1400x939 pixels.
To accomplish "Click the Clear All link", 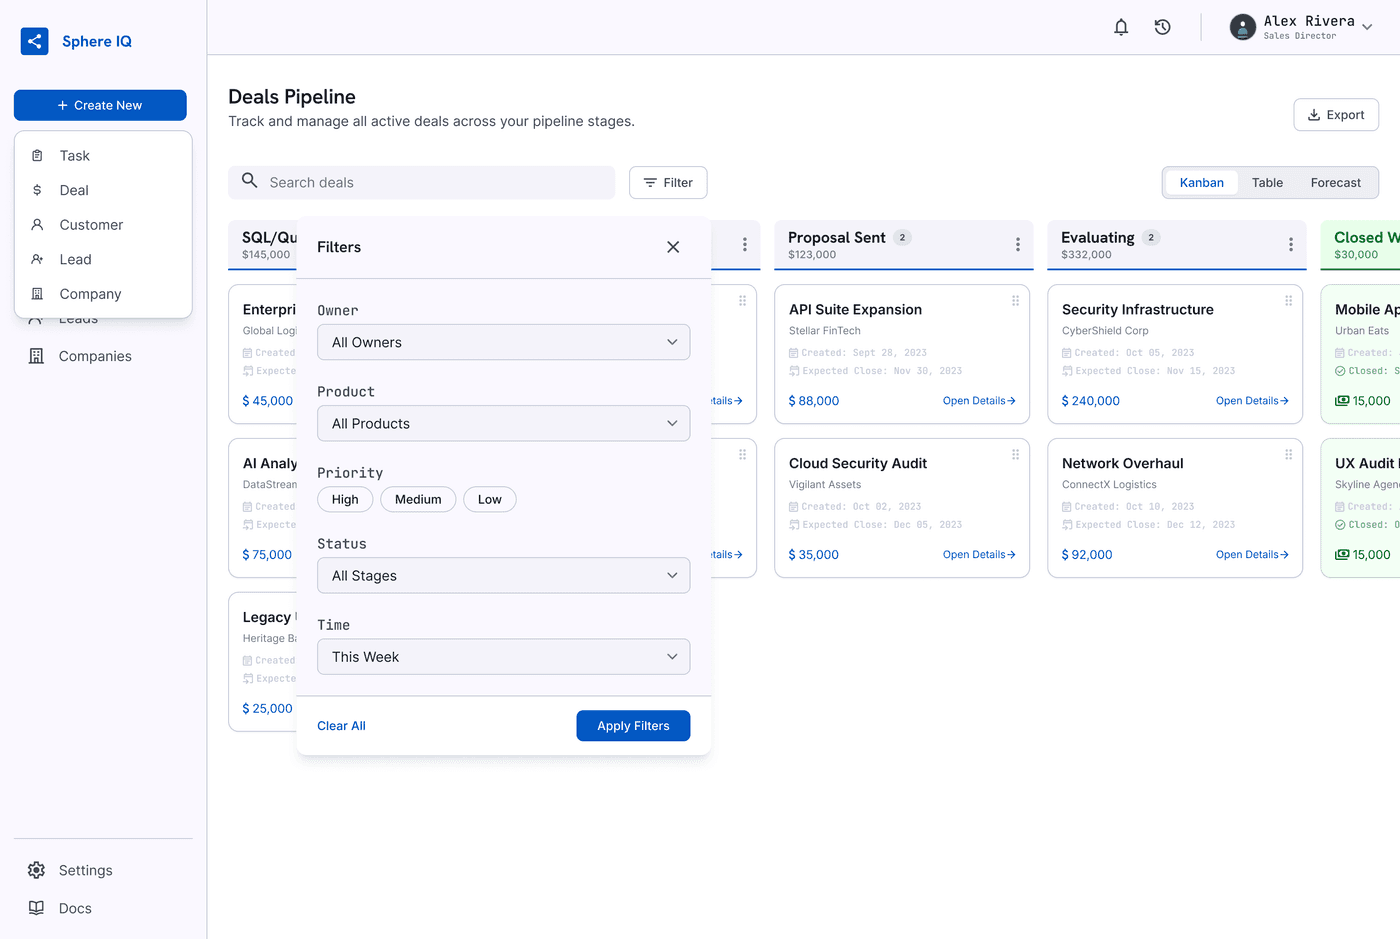I will pos(341,726).
